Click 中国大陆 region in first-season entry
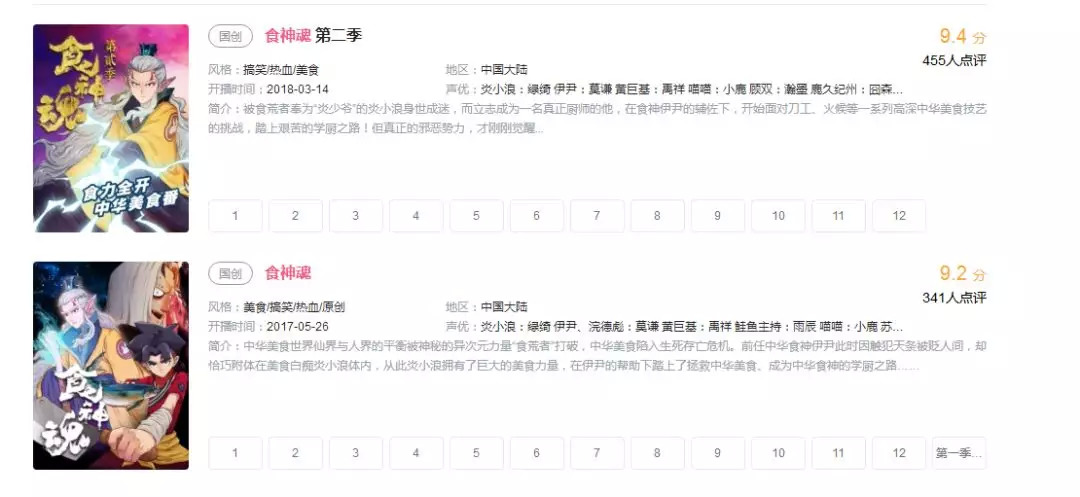The height and width of the screenshot is (497, 1080). 504,307
